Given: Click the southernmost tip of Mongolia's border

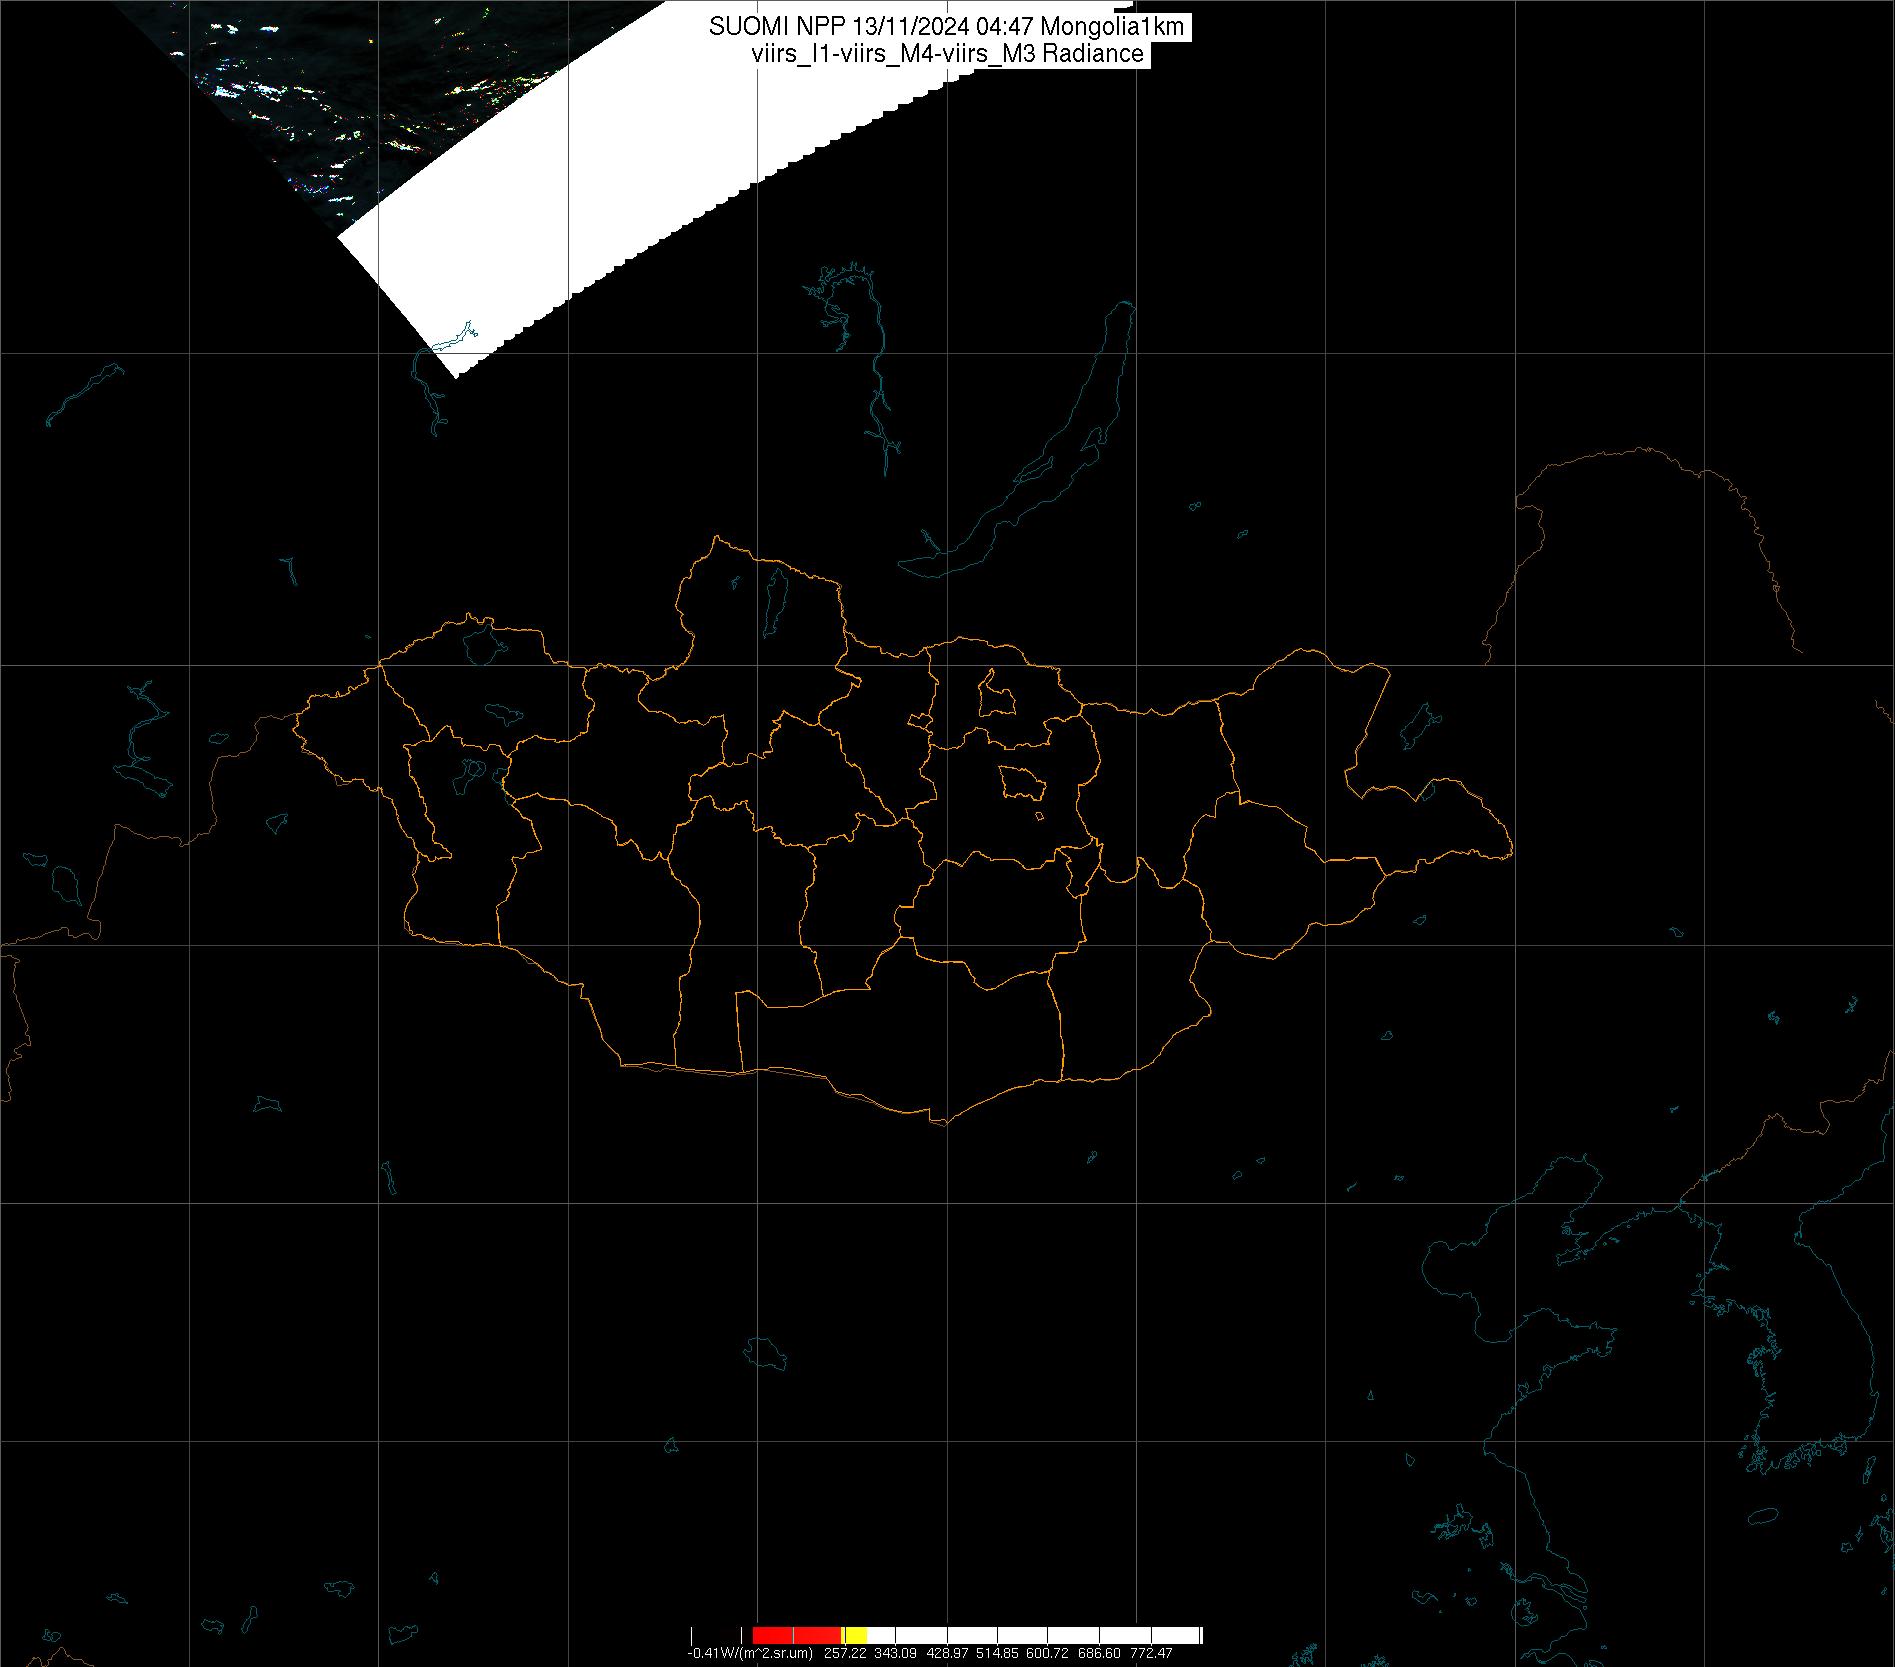Looking at the screenshot, I should click(x=940, y=1122).
